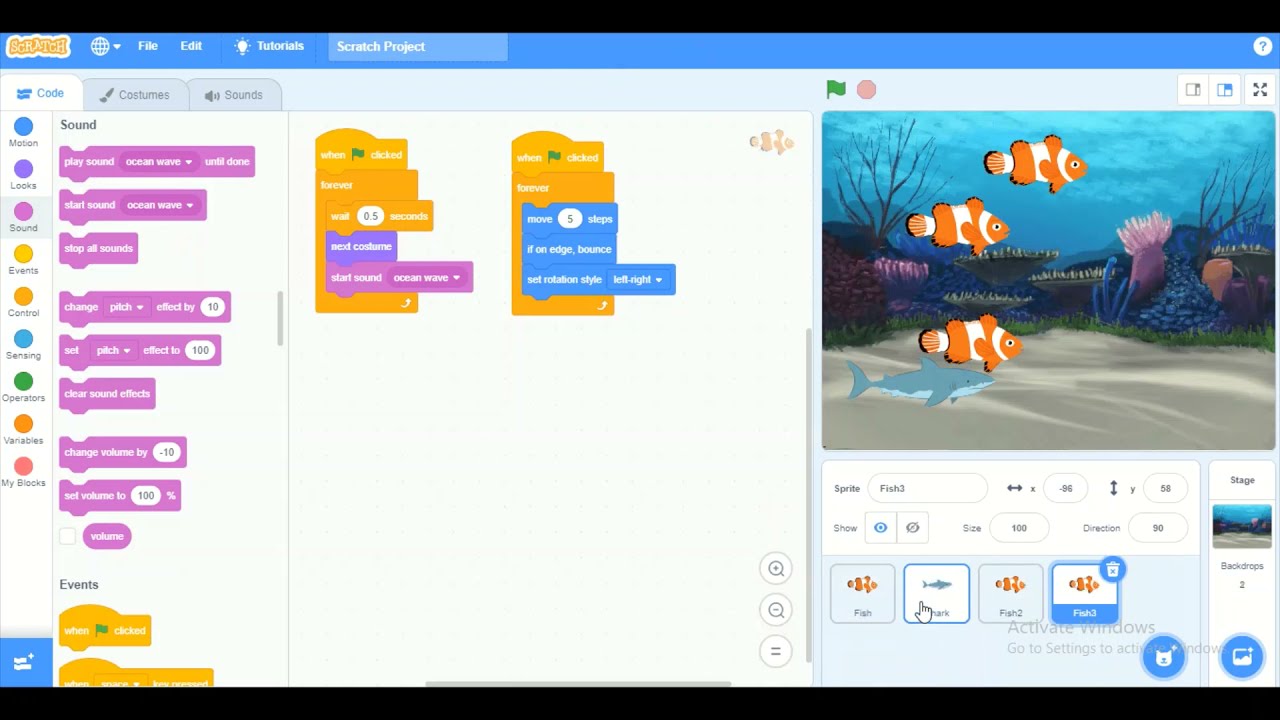
Task: Open pitch dropdown in change effect block
Action: (126, 307)
